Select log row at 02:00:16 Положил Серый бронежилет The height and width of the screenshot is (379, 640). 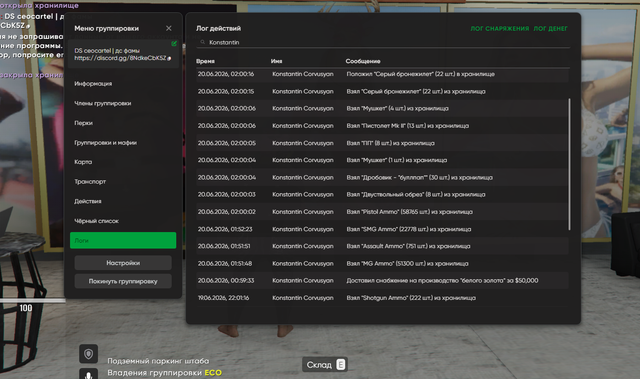click(382, 74)
